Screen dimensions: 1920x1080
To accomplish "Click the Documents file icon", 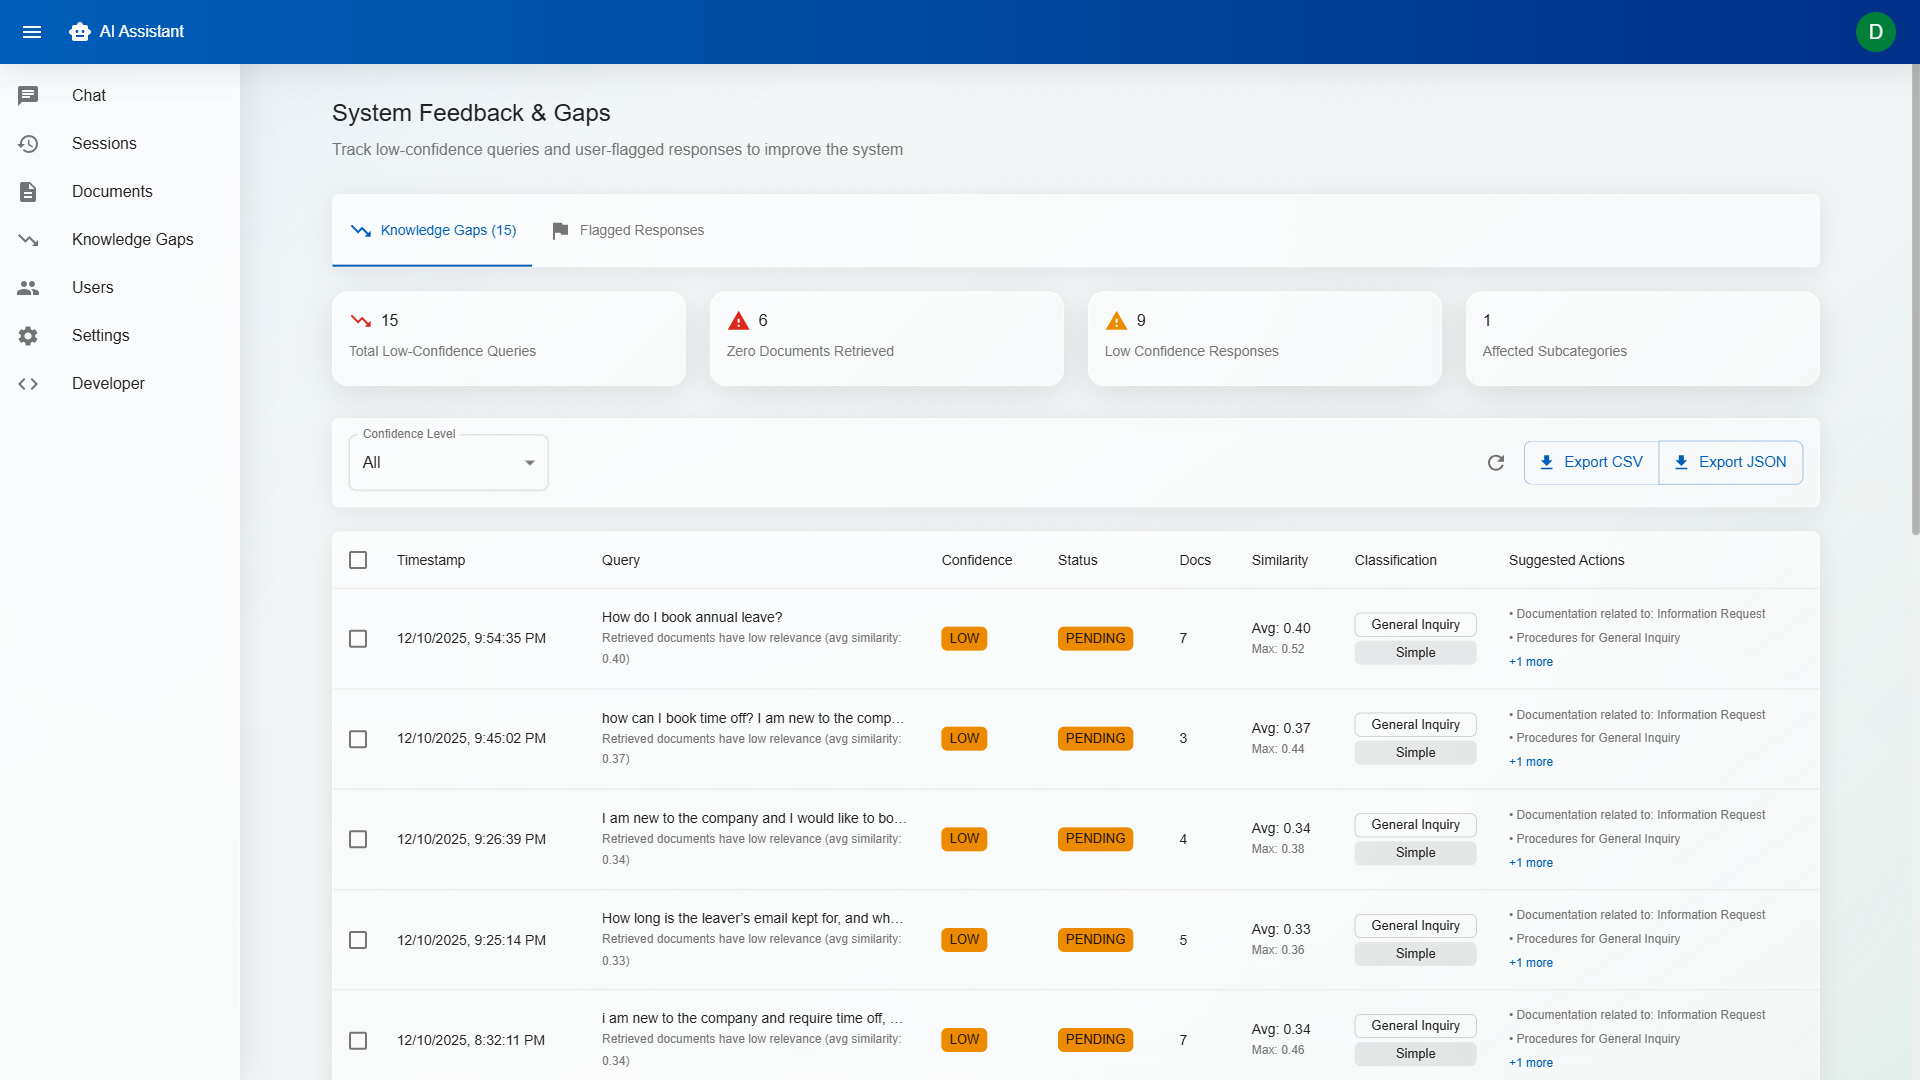I will [x=28, y=191].
